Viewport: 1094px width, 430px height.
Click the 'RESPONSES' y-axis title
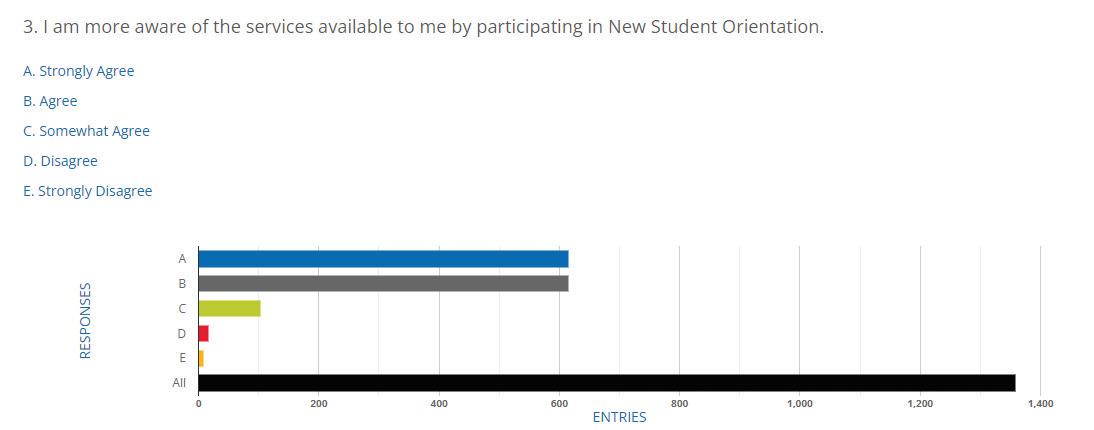pos(85,320)
